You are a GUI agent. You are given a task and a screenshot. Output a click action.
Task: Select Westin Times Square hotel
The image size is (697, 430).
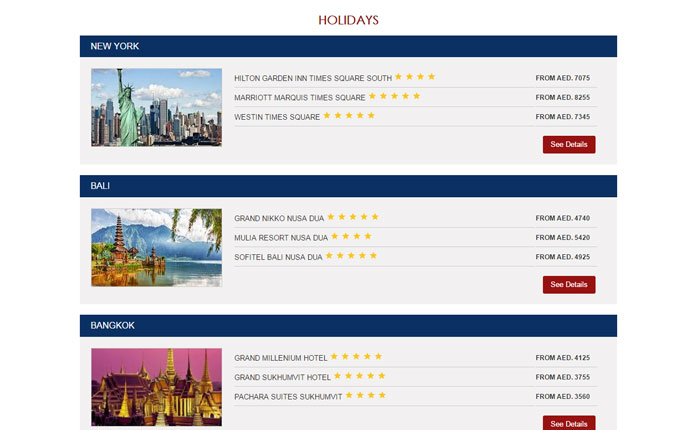277,117
